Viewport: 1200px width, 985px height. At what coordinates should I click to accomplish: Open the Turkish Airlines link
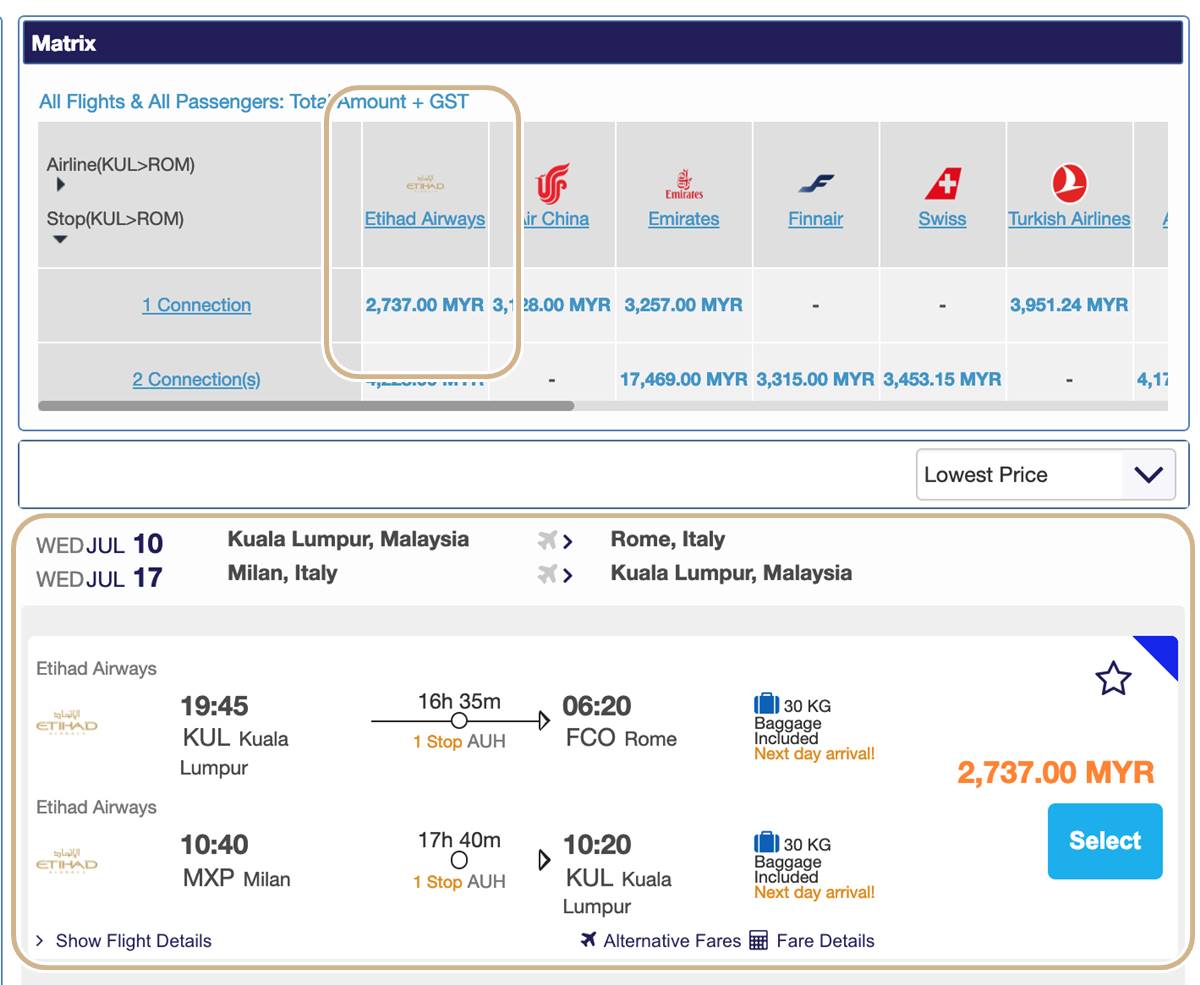[x=1069, y=218]
